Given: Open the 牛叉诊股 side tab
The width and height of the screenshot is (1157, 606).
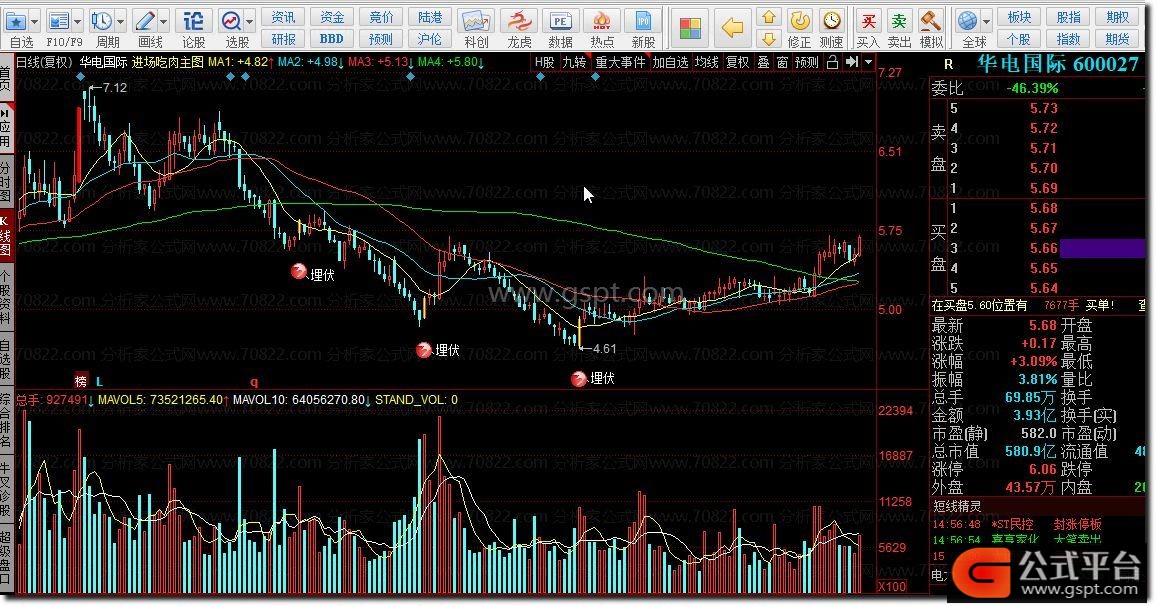Looking at the screenshot, I should [6, 488].
